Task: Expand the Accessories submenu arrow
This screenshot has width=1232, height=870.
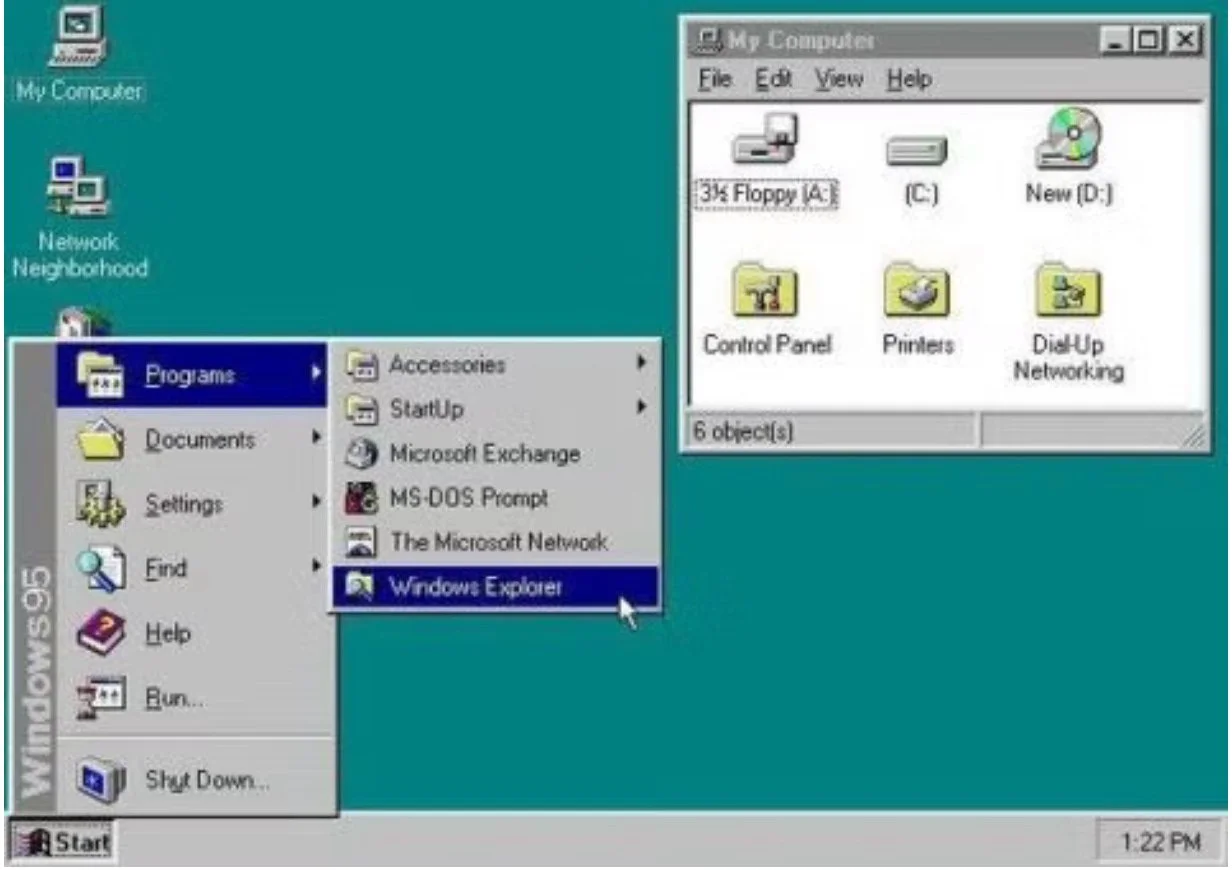Action: click(x=642, y=364)
